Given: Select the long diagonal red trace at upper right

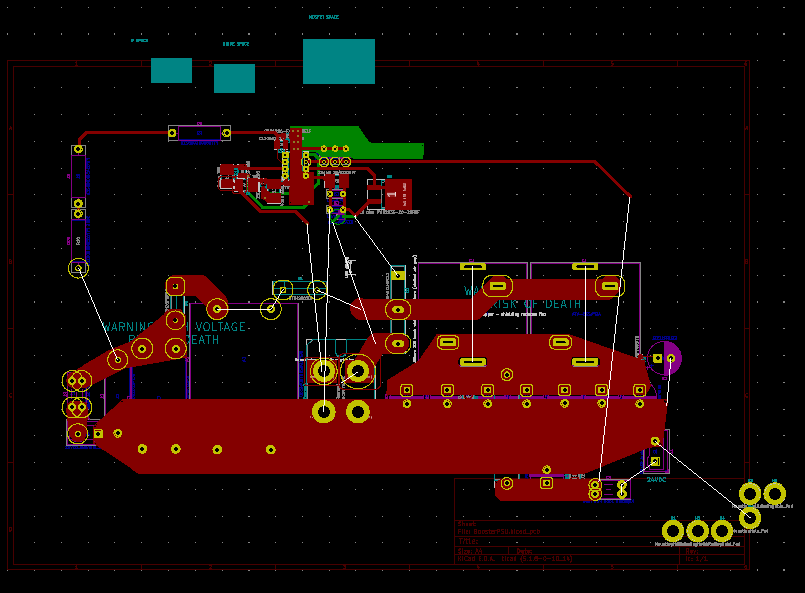Looking at the screenshot, I should point(612,179).
